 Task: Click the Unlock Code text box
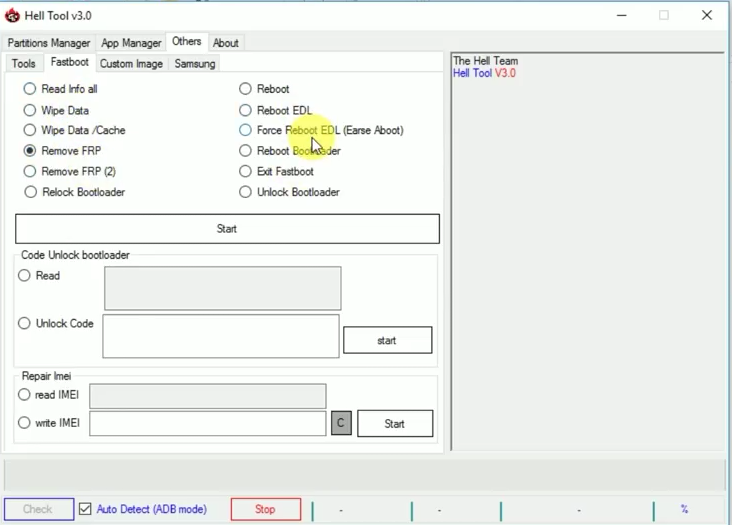tap(221, 336)
